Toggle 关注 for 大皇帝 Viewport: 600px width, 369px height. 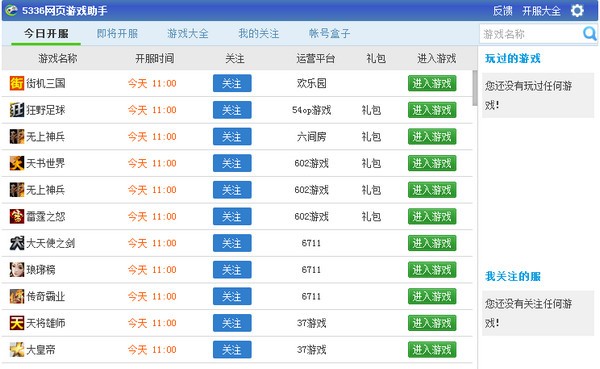click(x=232, y=349)
